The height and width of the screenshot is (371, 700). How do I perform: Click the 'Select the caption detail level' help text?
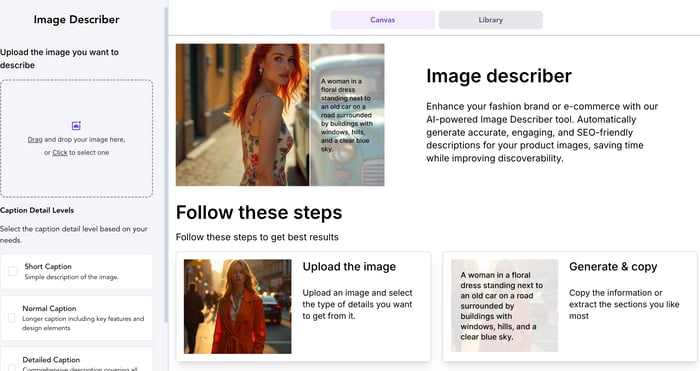(74, 234)
